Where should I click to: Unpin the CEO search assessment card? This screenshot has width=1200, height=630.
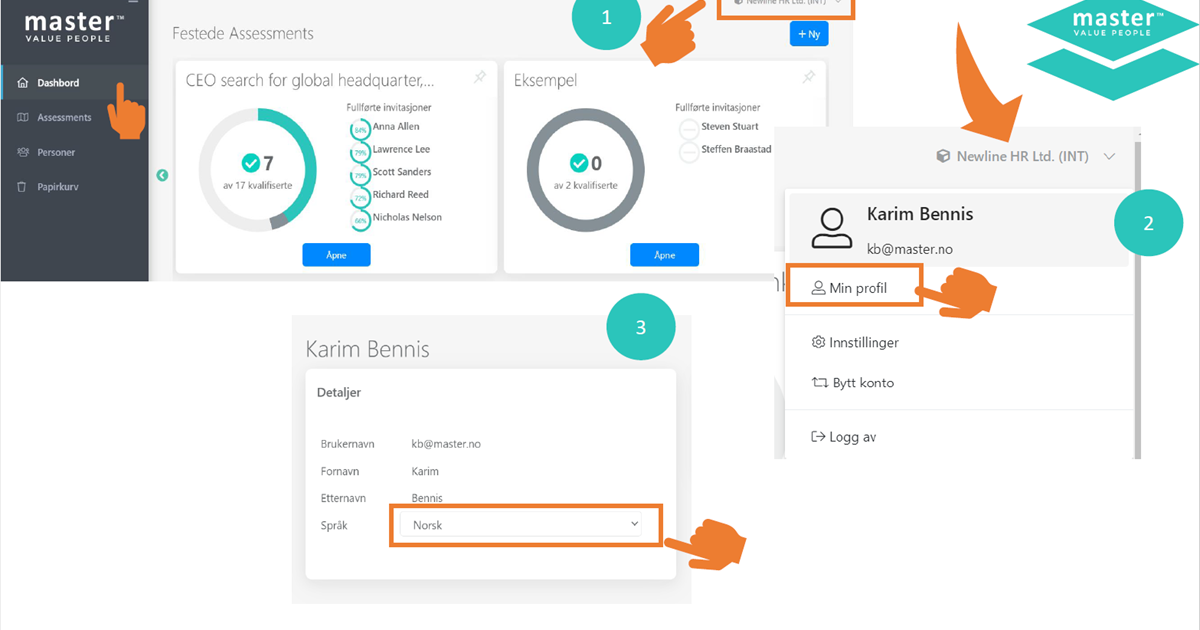point(480,78)
